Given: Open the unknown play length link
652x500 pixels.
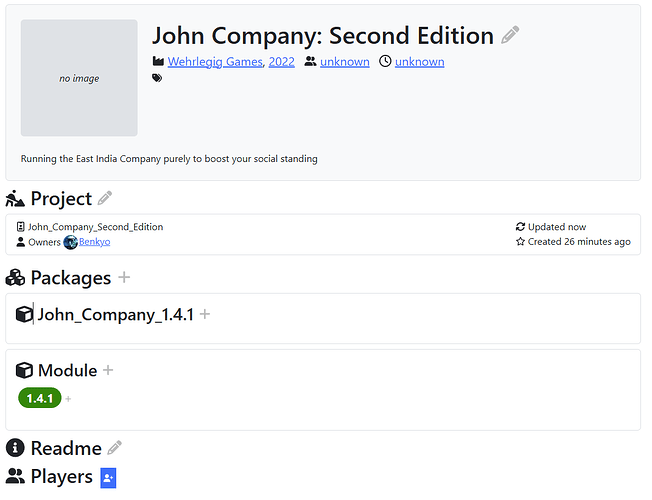Looking at the screenshot, I should 419,62.
